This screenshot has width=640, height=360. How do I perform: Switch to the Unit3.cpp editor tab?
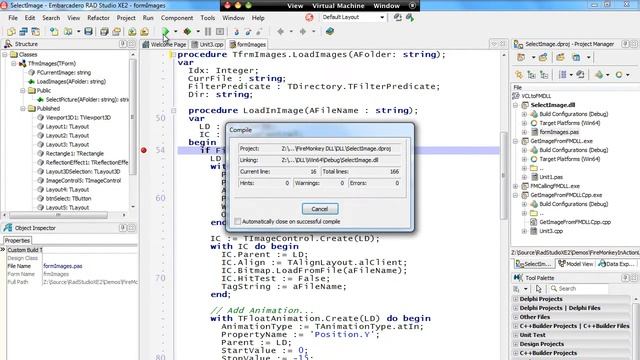pyautogui.click(x=207, y=44)
